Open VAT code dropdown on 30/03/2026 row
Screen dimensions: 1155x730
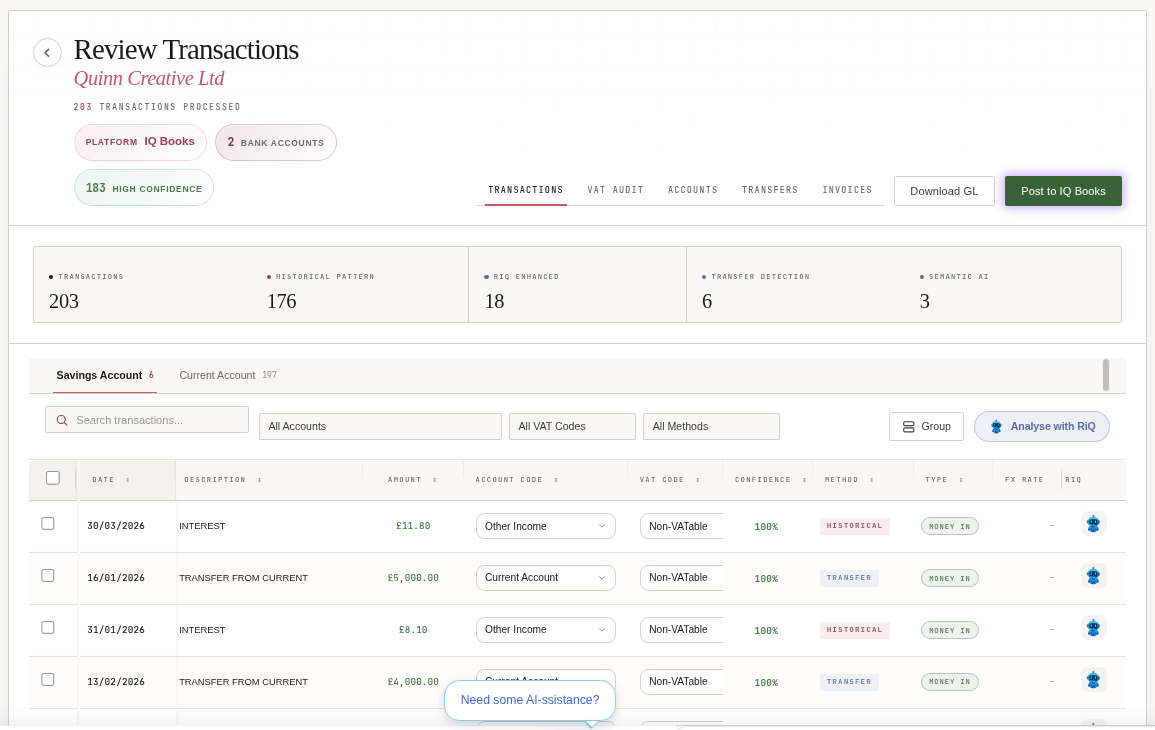681,526
